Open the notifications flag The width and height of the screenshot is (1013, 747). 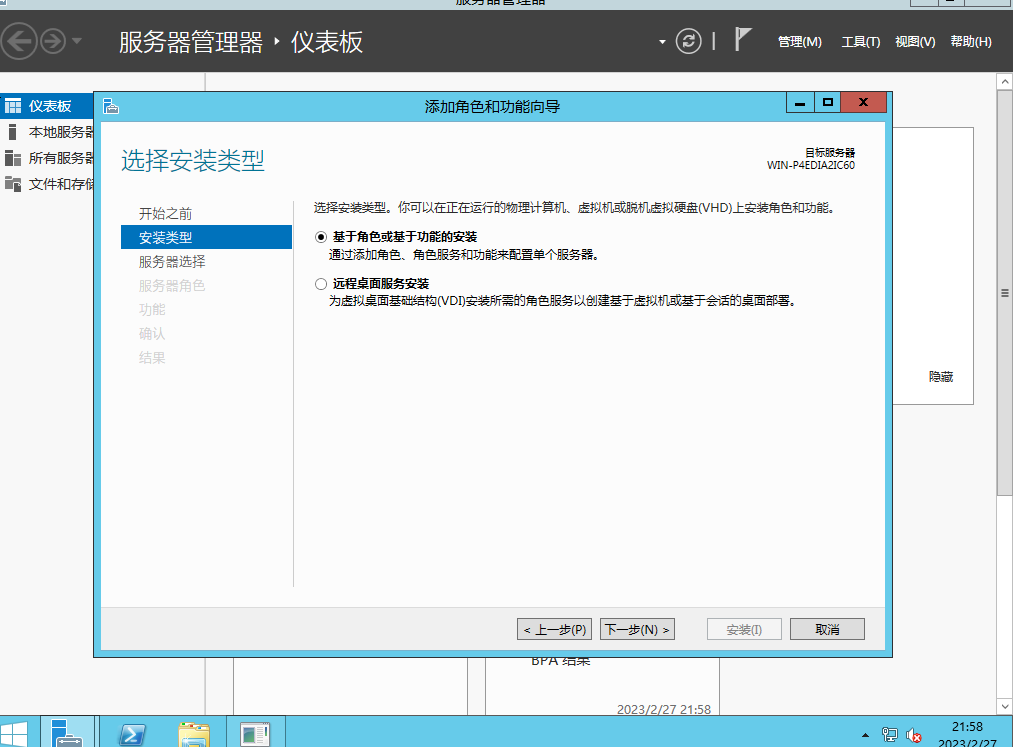742,39
